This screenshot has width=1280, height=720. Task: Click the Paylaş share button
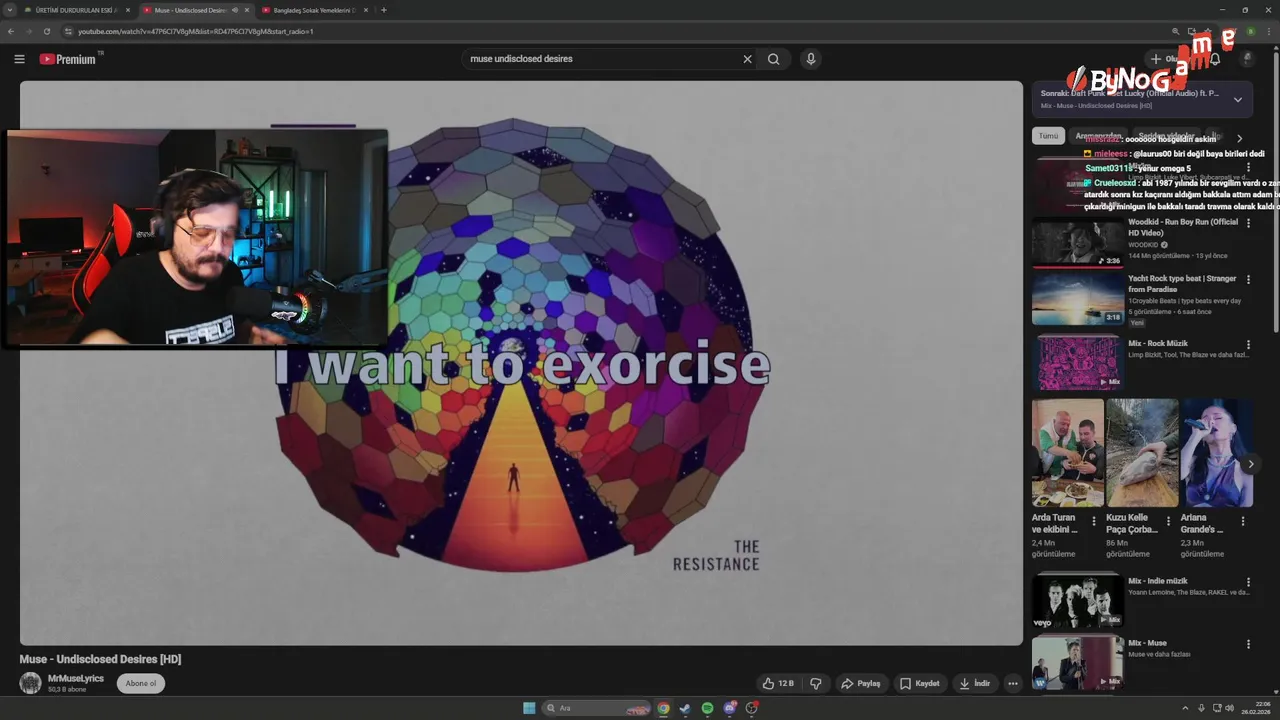(861, 684)
